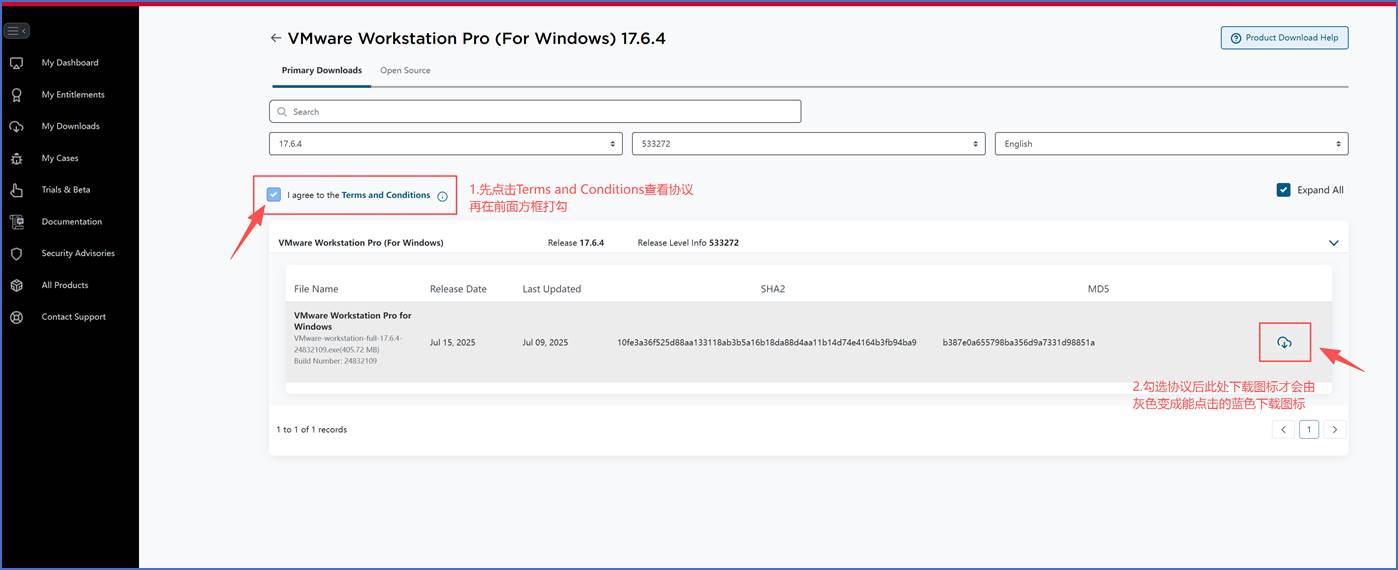Screen dimensions: 1398x570
Task: Open My Entitlements menu item
Action: 73,95
